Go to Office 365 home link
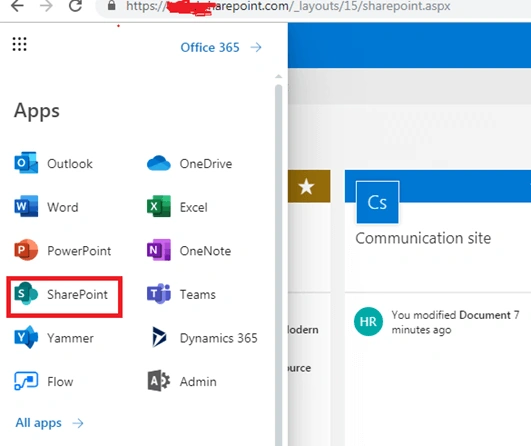Screen dimensions: 531x446 coord(221,47)
